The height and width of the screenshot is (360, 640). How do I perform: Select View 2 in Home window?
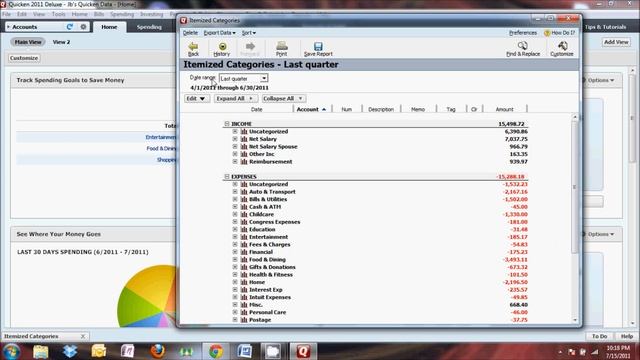coord(61,42)
